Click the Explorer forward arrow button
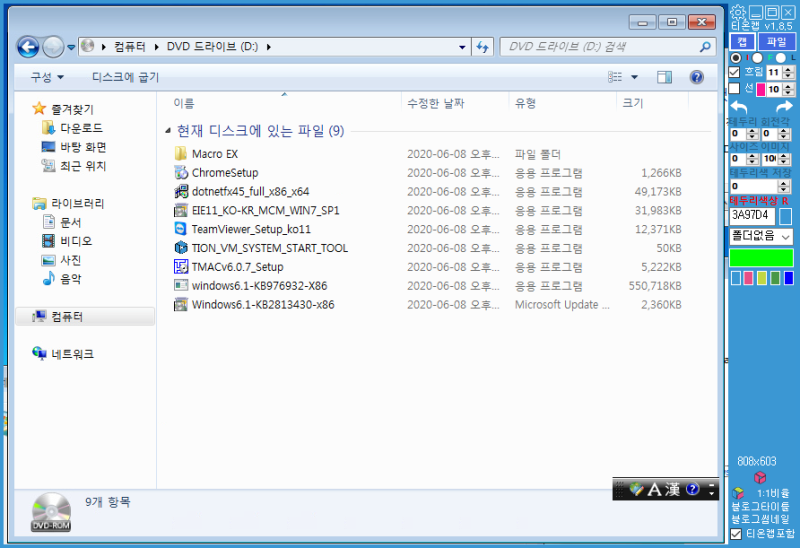This screenshot has height=548, width=800. point(53,47)
